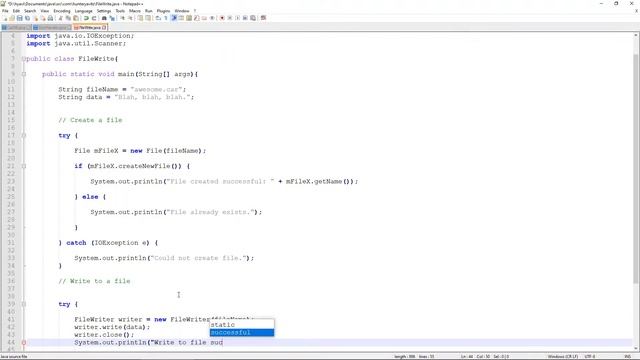
Task: Click in line 19 'File mFileX = new File'
Action: pyautogui.click(x=140, y=151)
